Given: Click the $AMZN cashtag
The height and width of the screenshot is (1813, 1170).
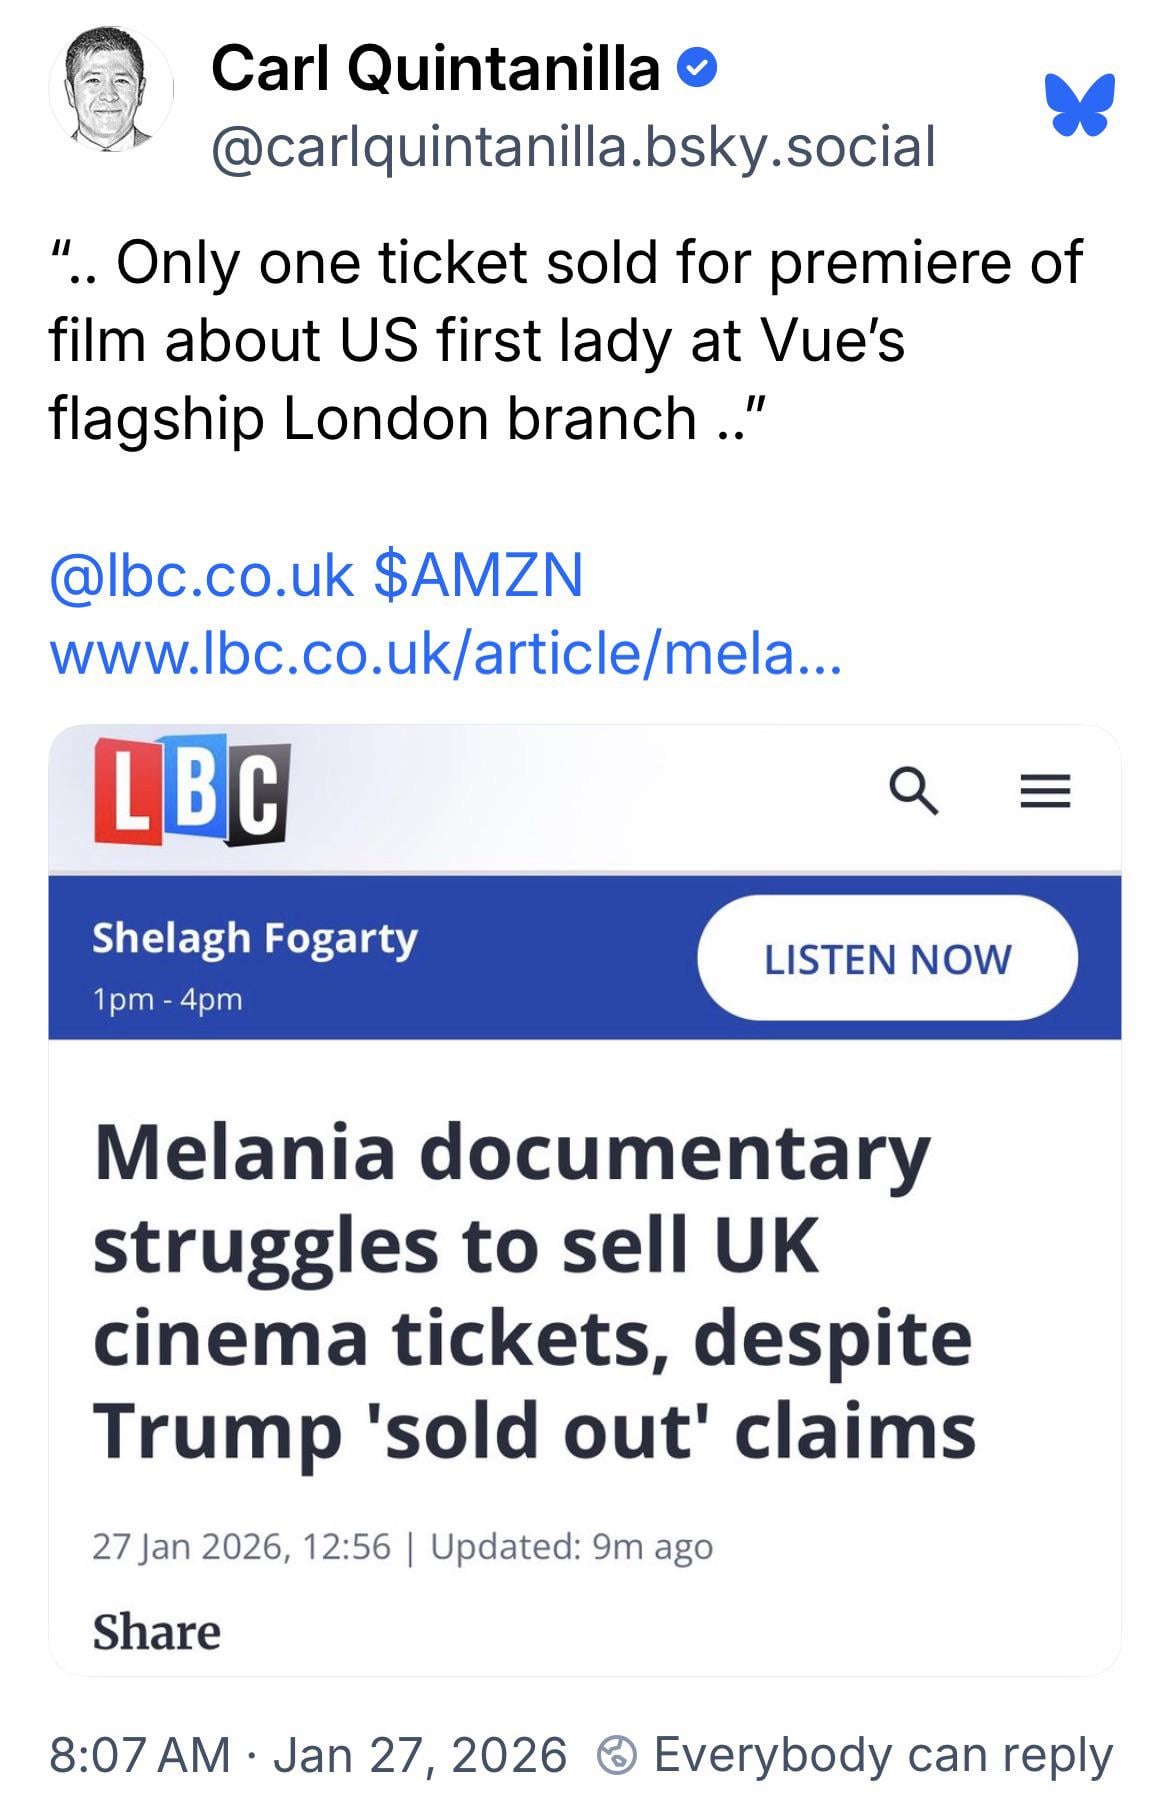Looking at the screenshot, I should coord(478,575).
